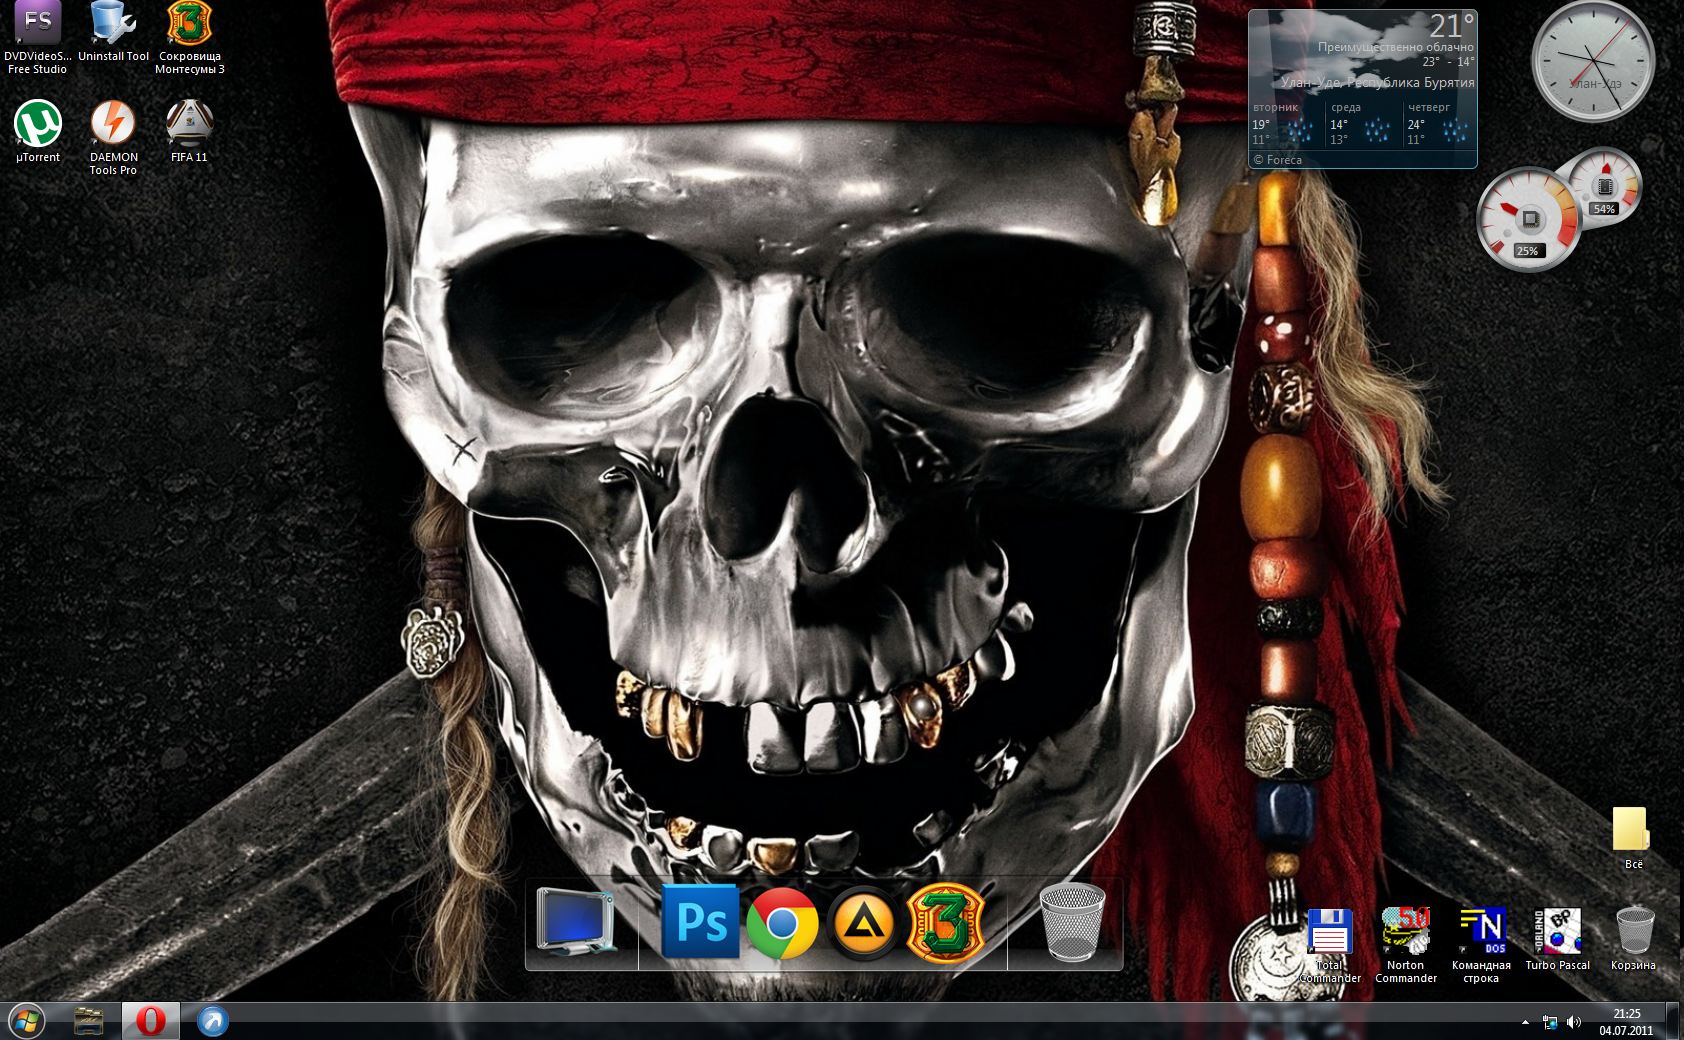
Task: Open the volume control in tray
Action: tap(1574, 1022)
